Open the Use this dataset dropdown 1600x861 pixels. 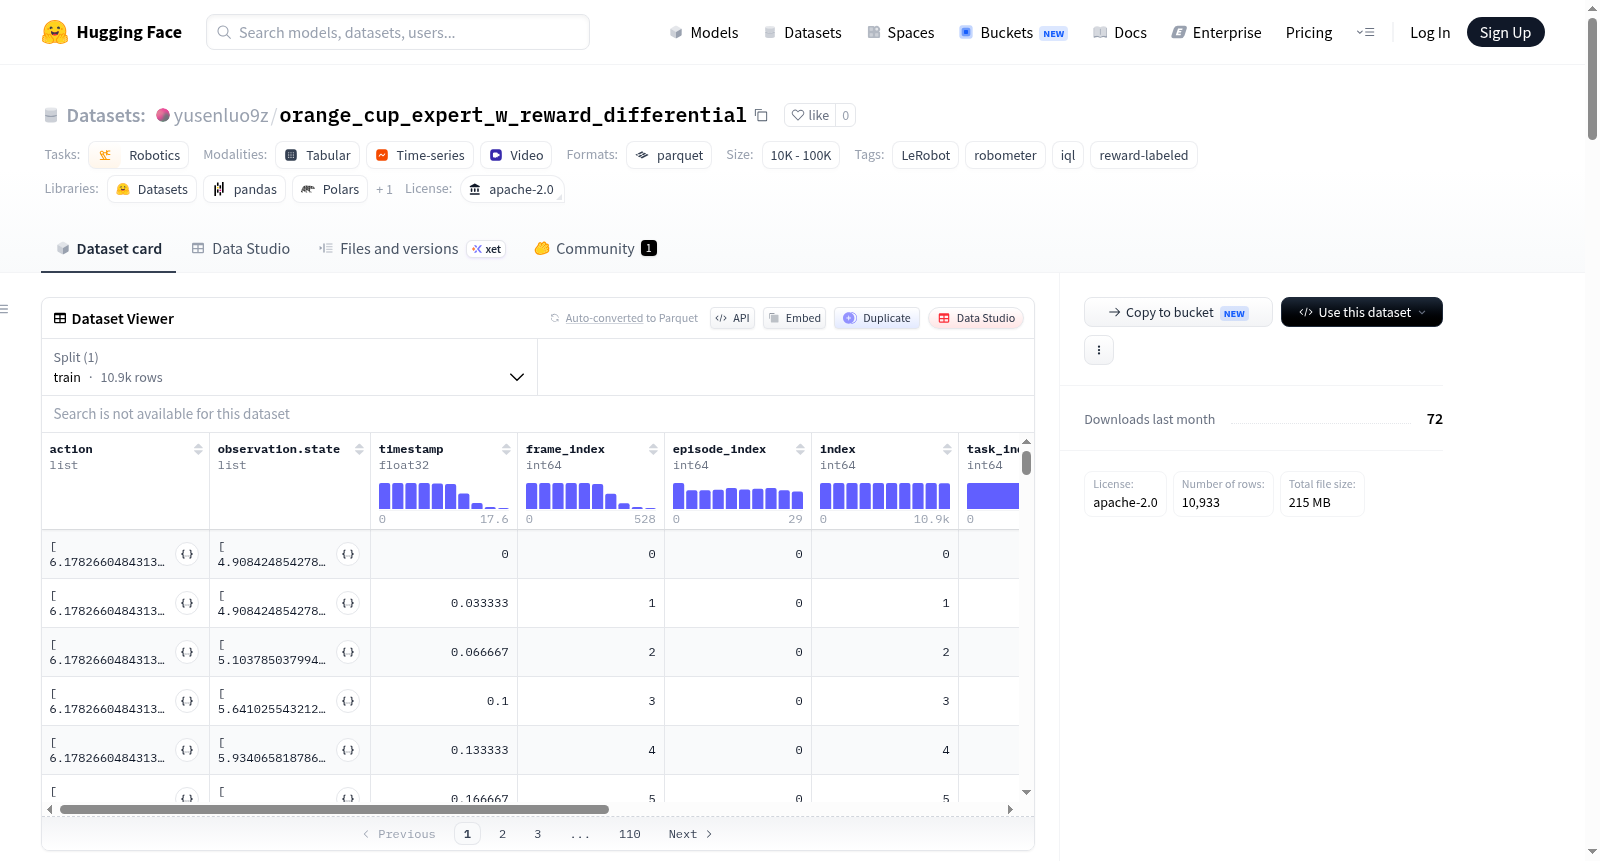1361,312
